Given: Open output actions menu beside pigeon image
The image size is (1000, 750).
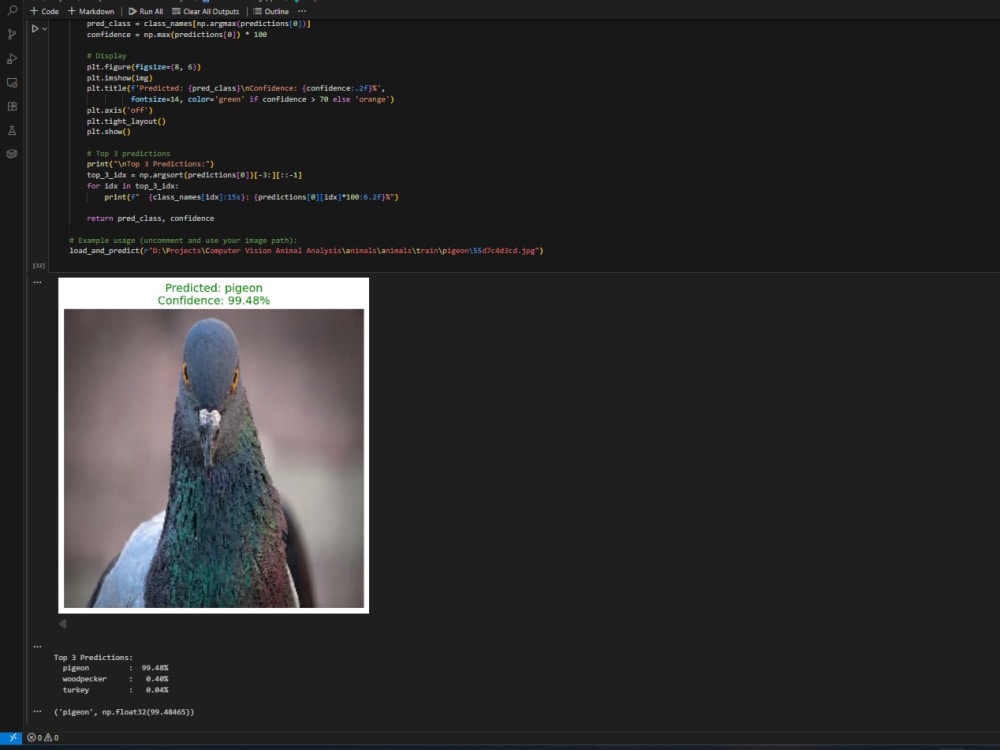Looking at the screenshot, I should 38,283.
